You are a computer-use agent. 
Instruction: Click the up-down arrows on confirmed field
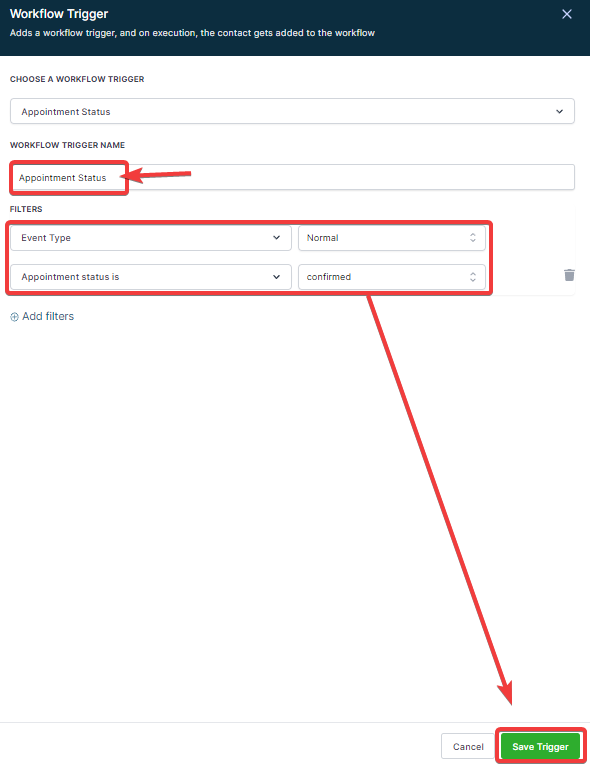tap(472, 277)
